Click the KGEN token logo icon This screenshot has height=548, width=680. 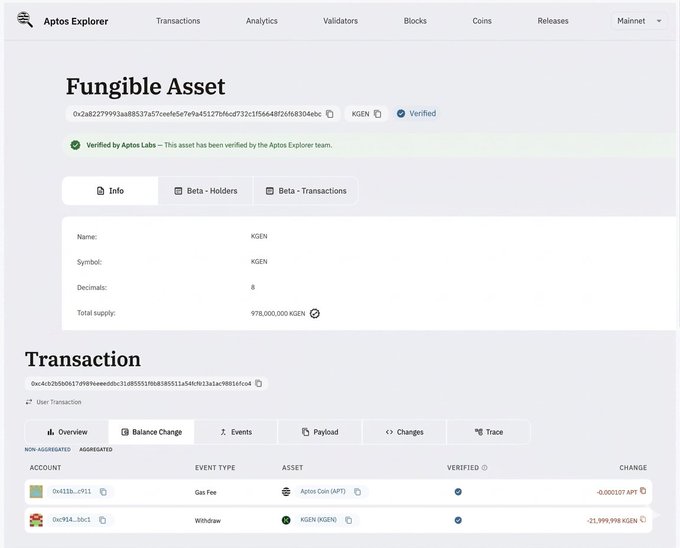pyautogui.click(x=286, y=520)
